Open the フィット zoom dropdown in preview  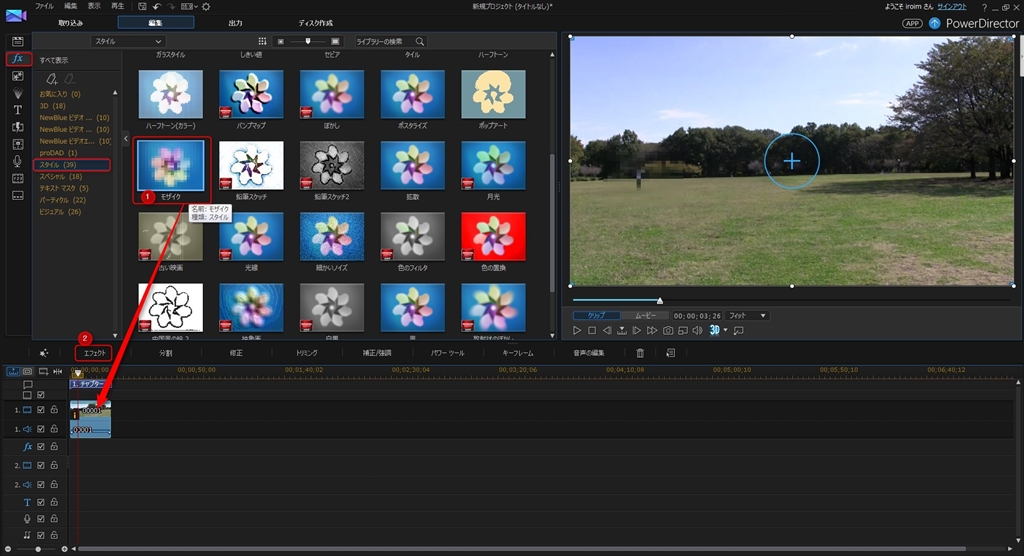coord(746,315)
